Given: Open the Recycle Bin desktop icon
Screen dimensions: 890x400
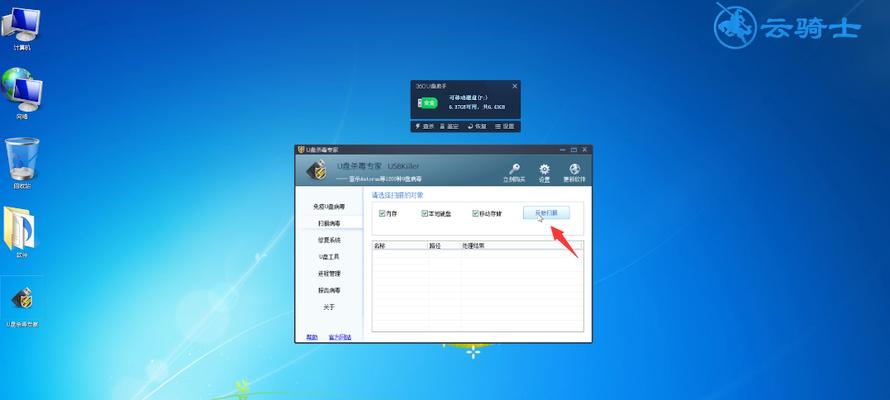Looking at the screenshot, I should click(22, 163).
